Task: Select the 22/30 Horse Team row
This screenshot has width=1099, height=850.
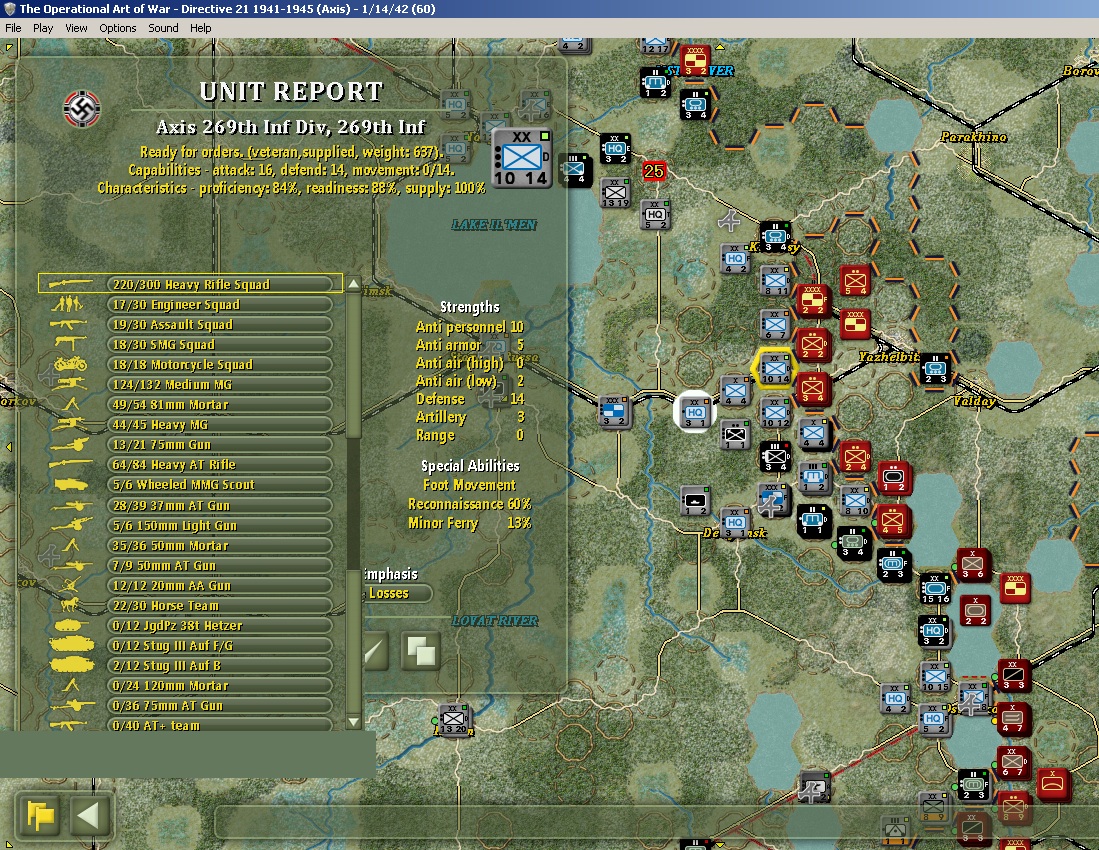Action: point(219,605)
